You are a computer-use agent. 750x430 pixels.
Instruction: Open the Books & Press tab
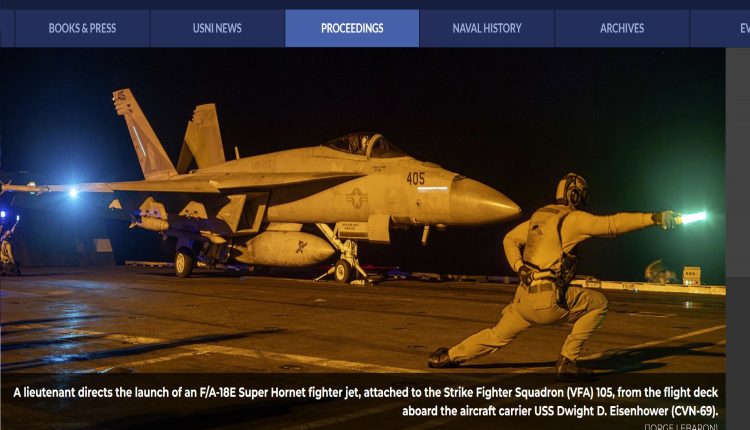[82, 28]
